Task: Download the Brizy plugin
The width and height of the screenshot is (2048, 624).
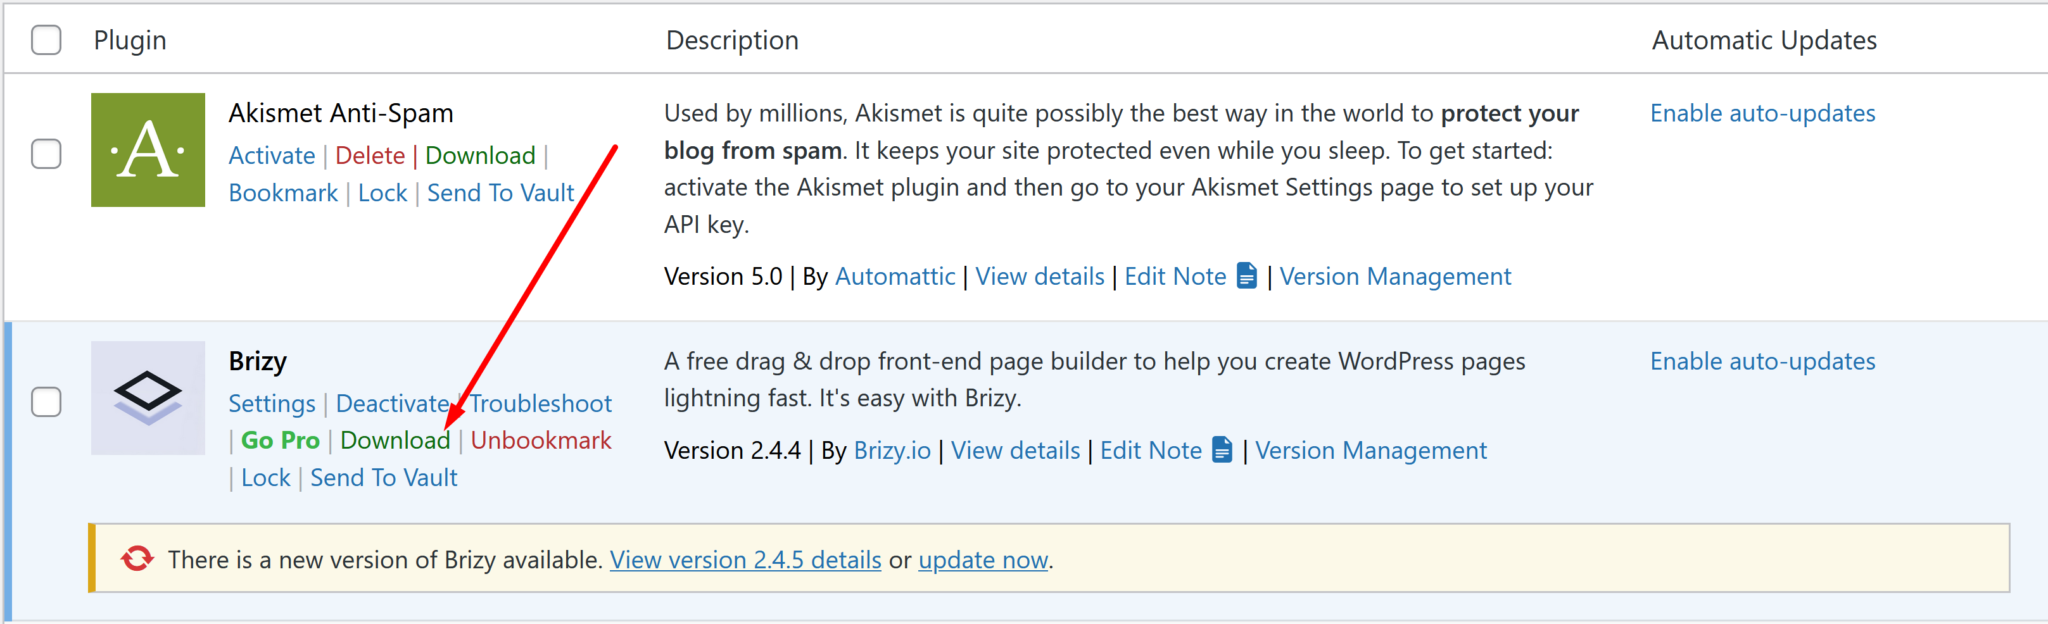Action: [395, 441]
